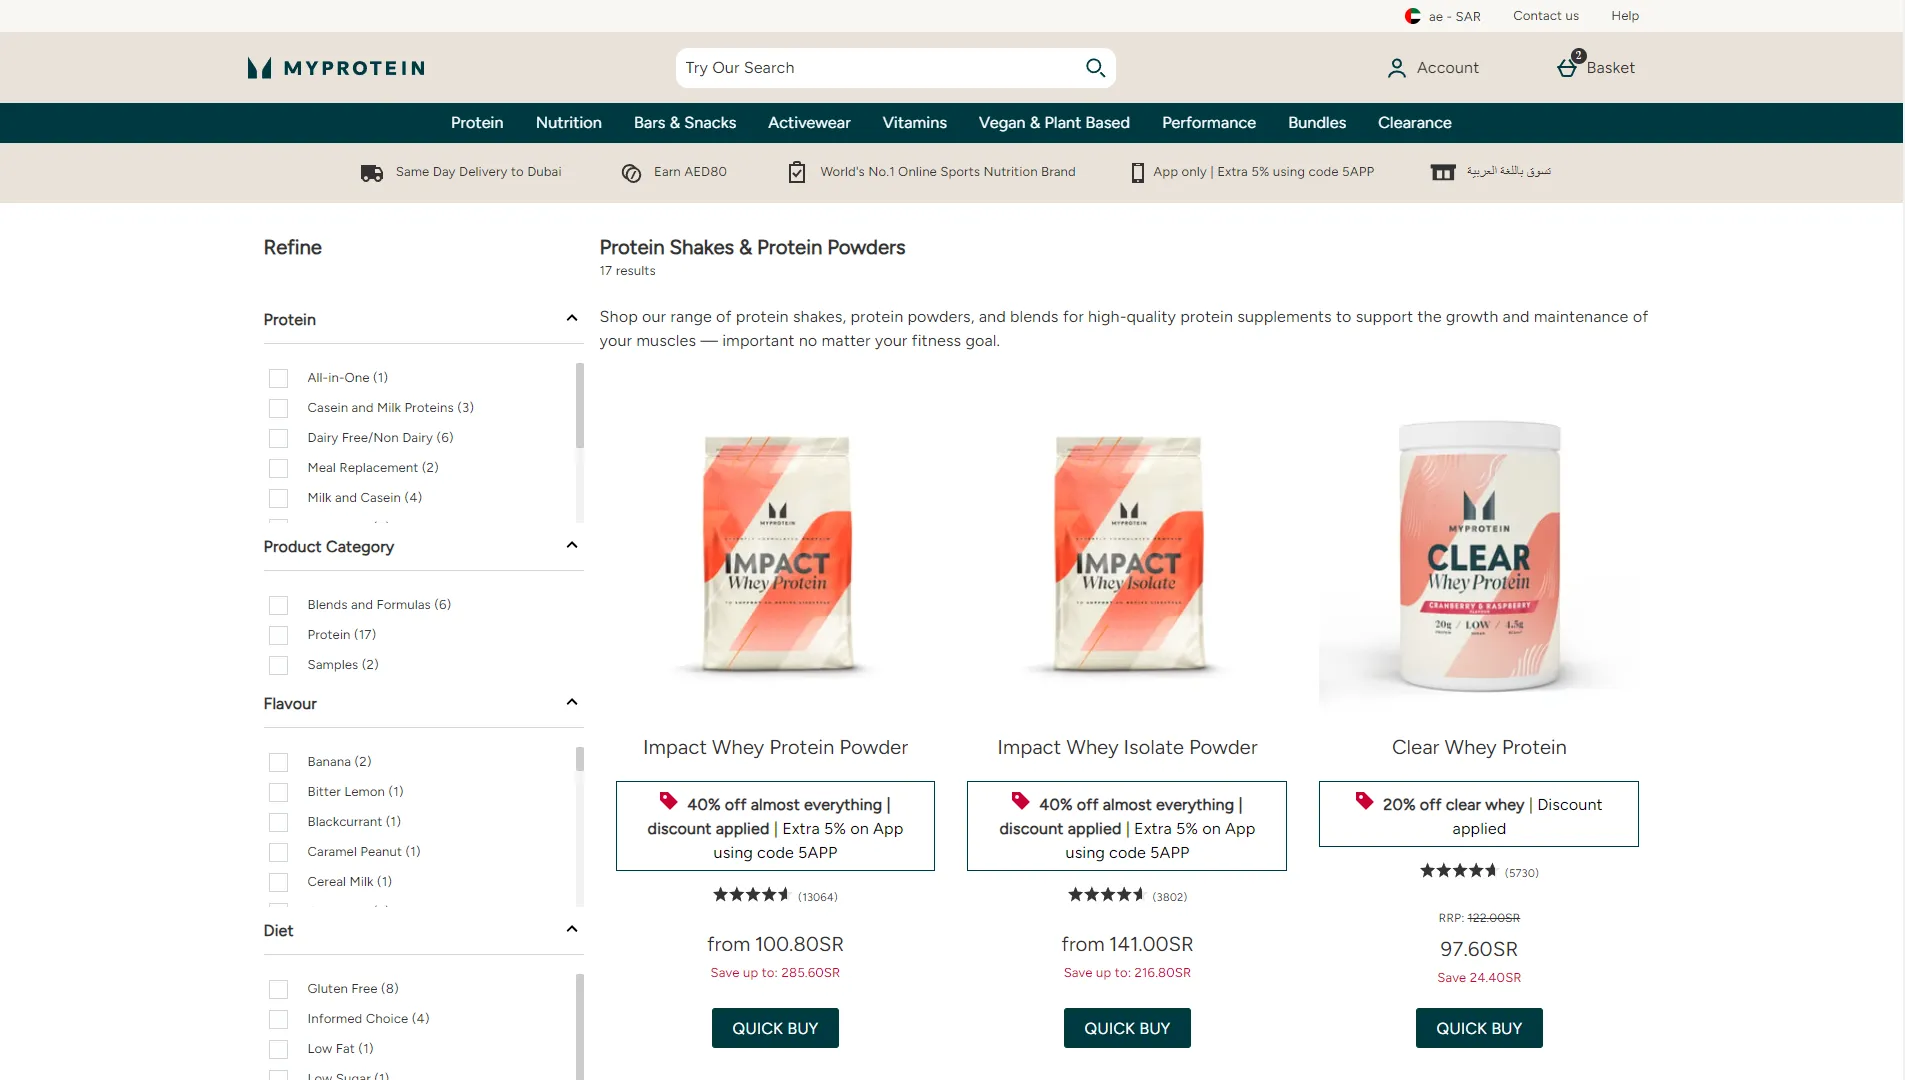Click the UAE flag icon
Image resolution: width=1905 pixels, height=1080 pixels.
1413,16
